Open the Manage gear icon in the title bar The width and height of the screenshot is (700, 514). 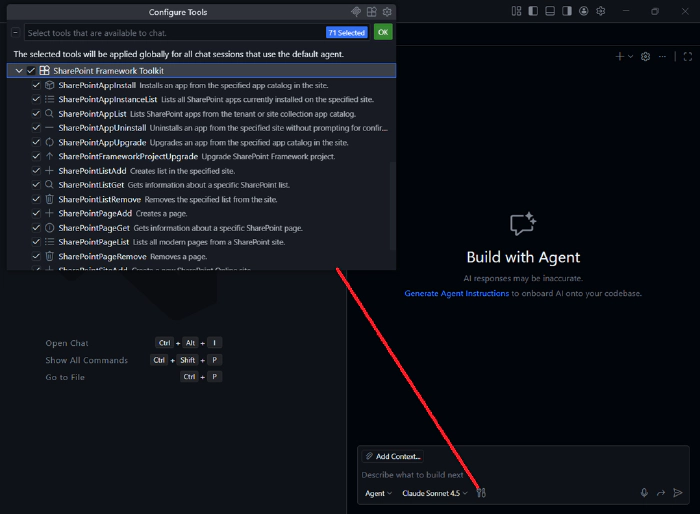601,11
